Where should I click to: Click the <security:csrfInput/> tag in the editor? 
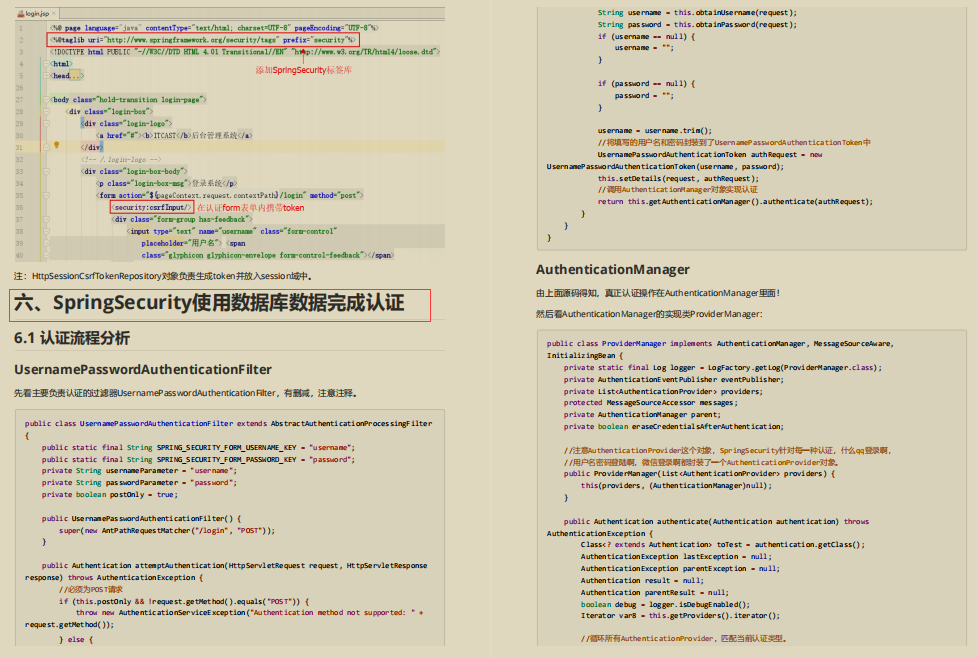pyautogui.click(x=152, y=207)
